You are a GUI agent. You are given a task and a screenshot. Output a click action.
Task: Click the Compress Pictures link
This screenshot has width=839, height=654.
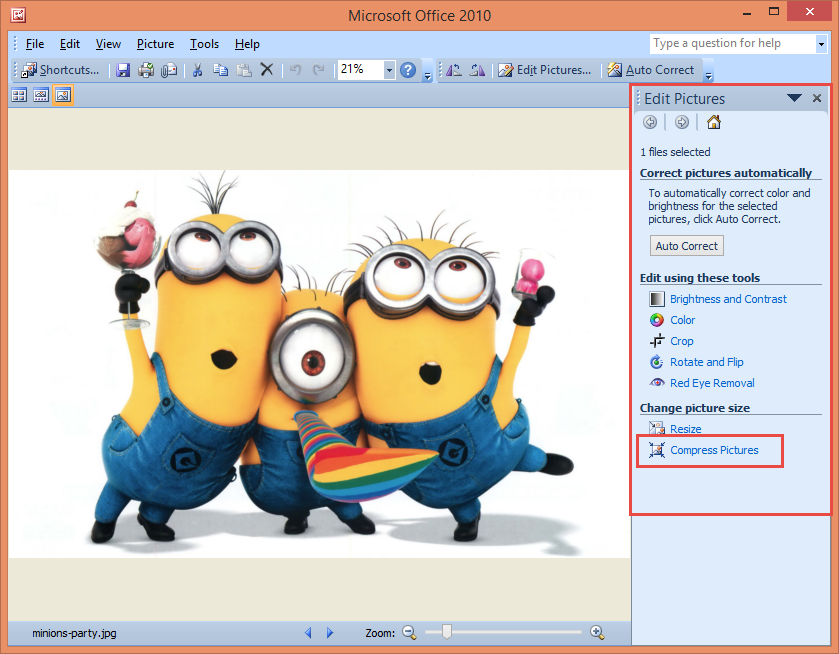click(x=714, y=450)
